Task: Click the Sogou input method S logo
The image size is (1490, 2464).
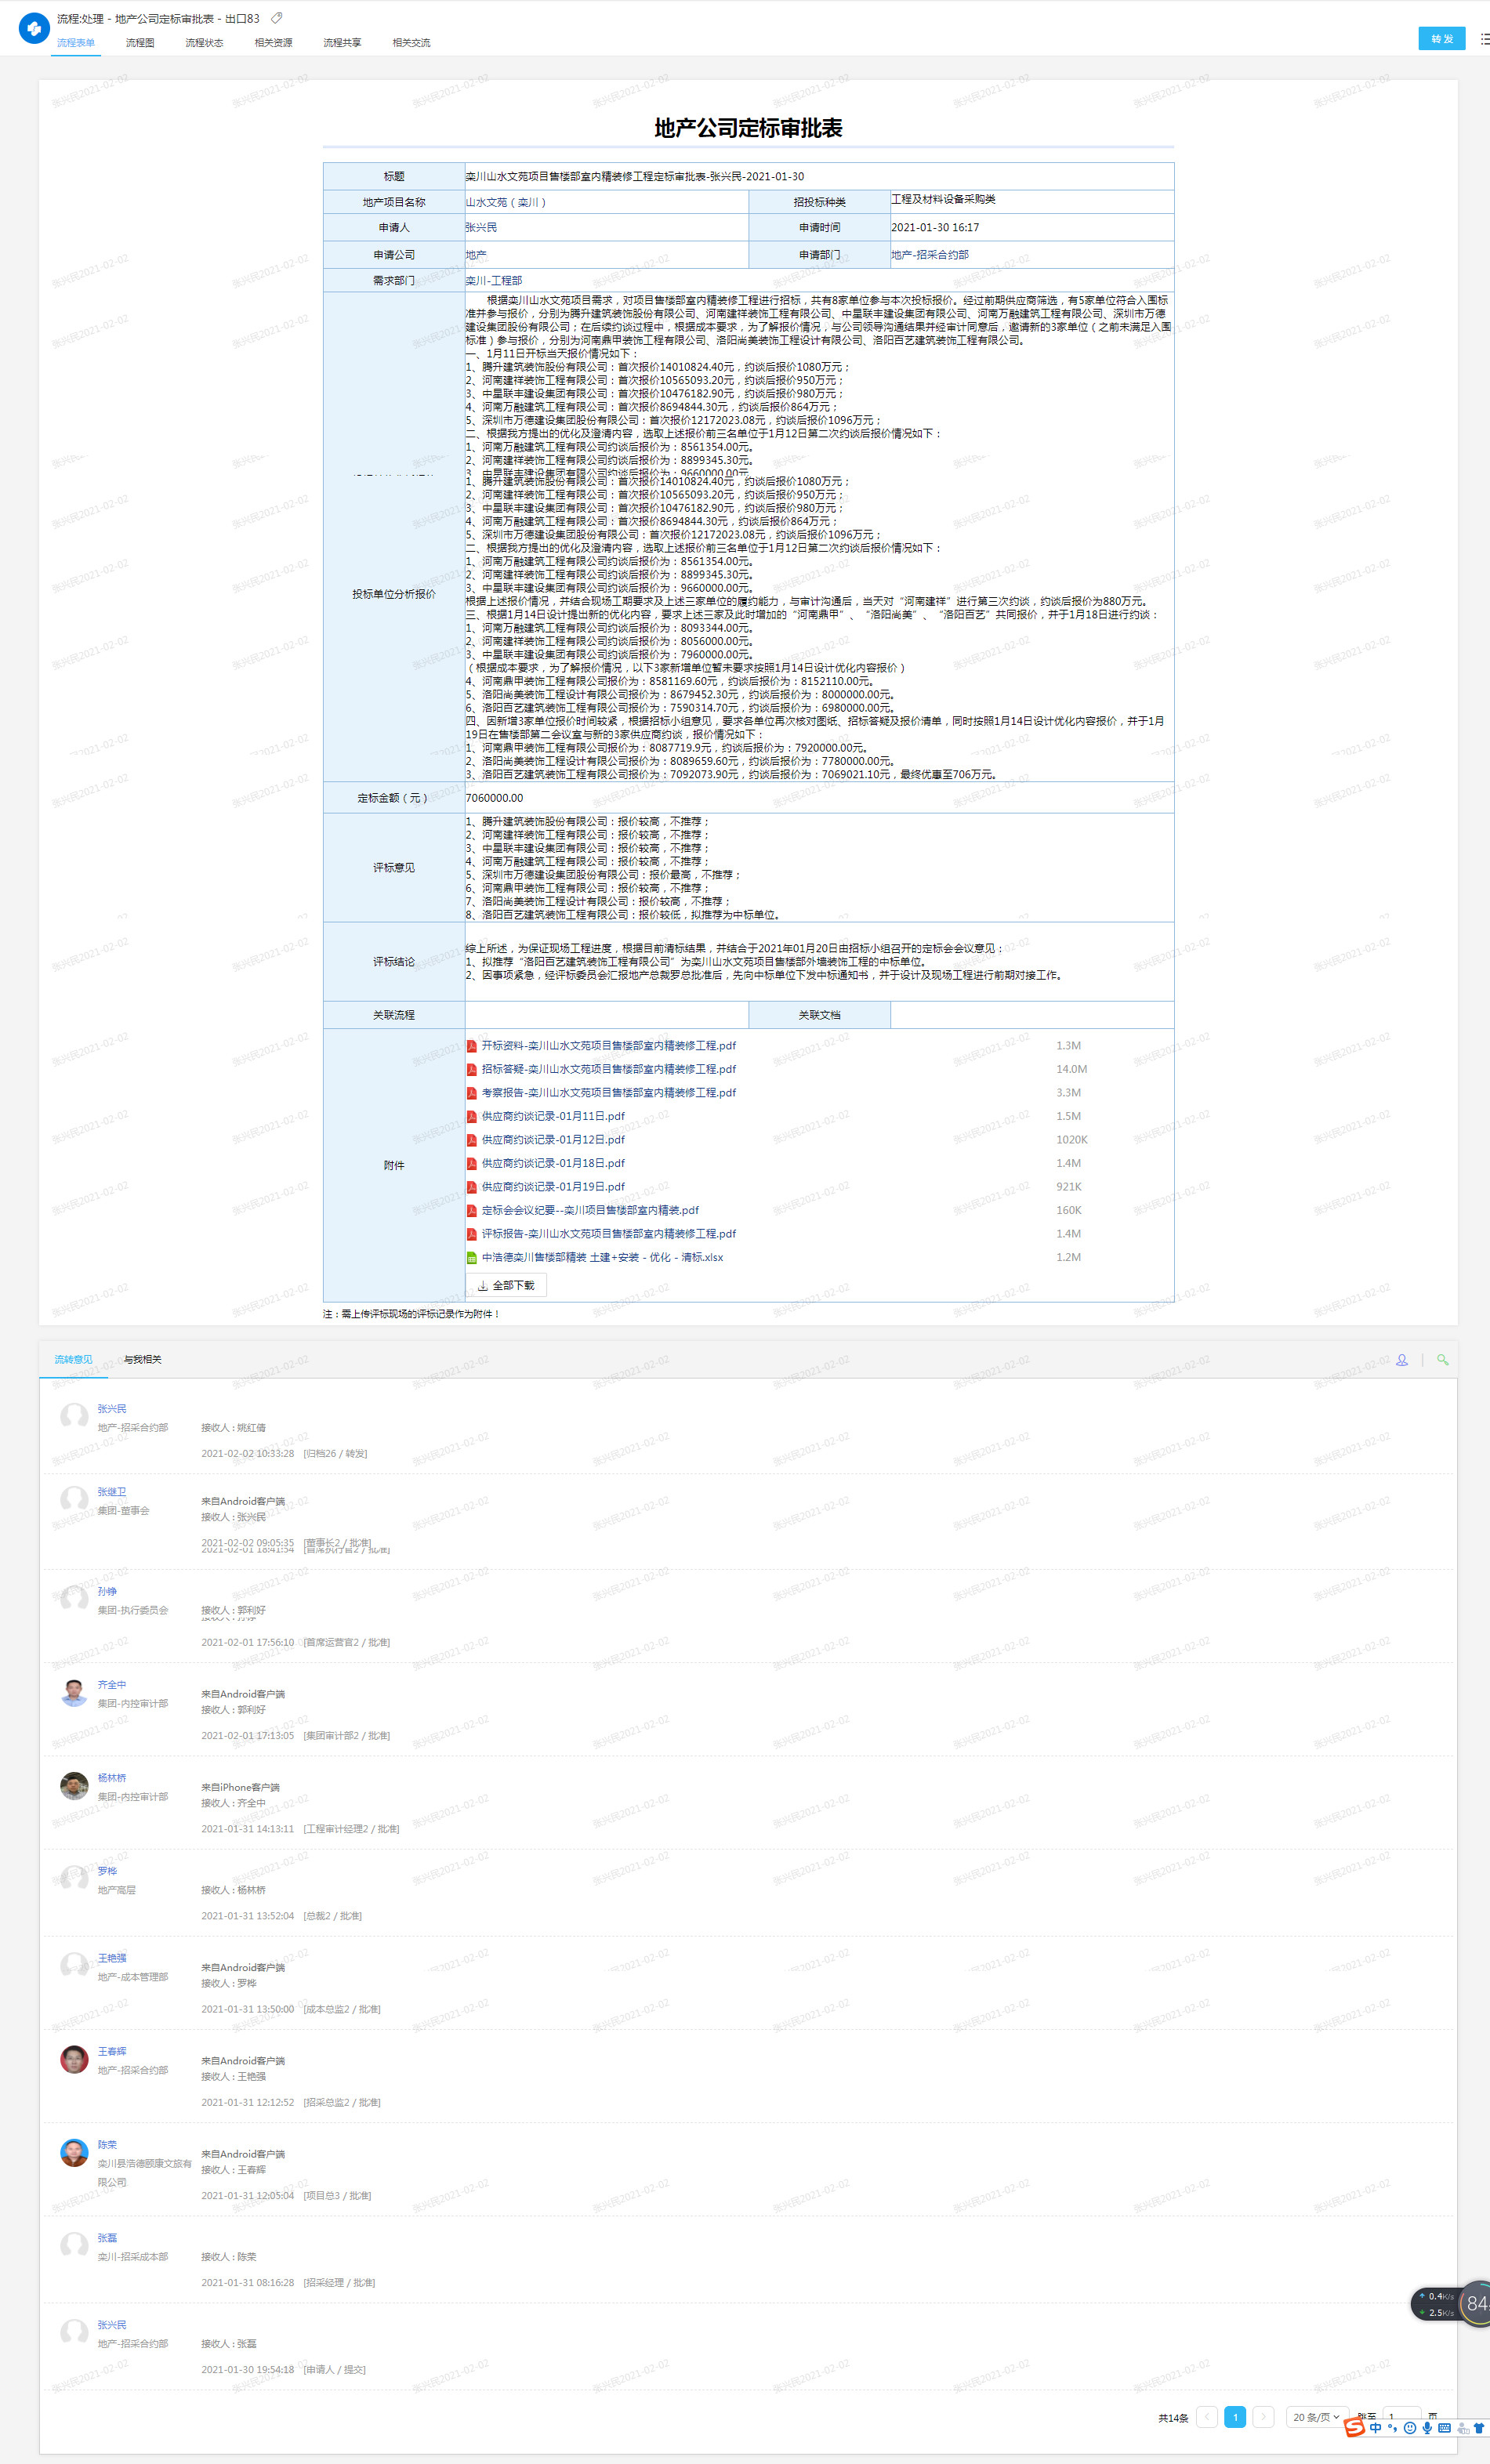Action: click(1354, 2428)
